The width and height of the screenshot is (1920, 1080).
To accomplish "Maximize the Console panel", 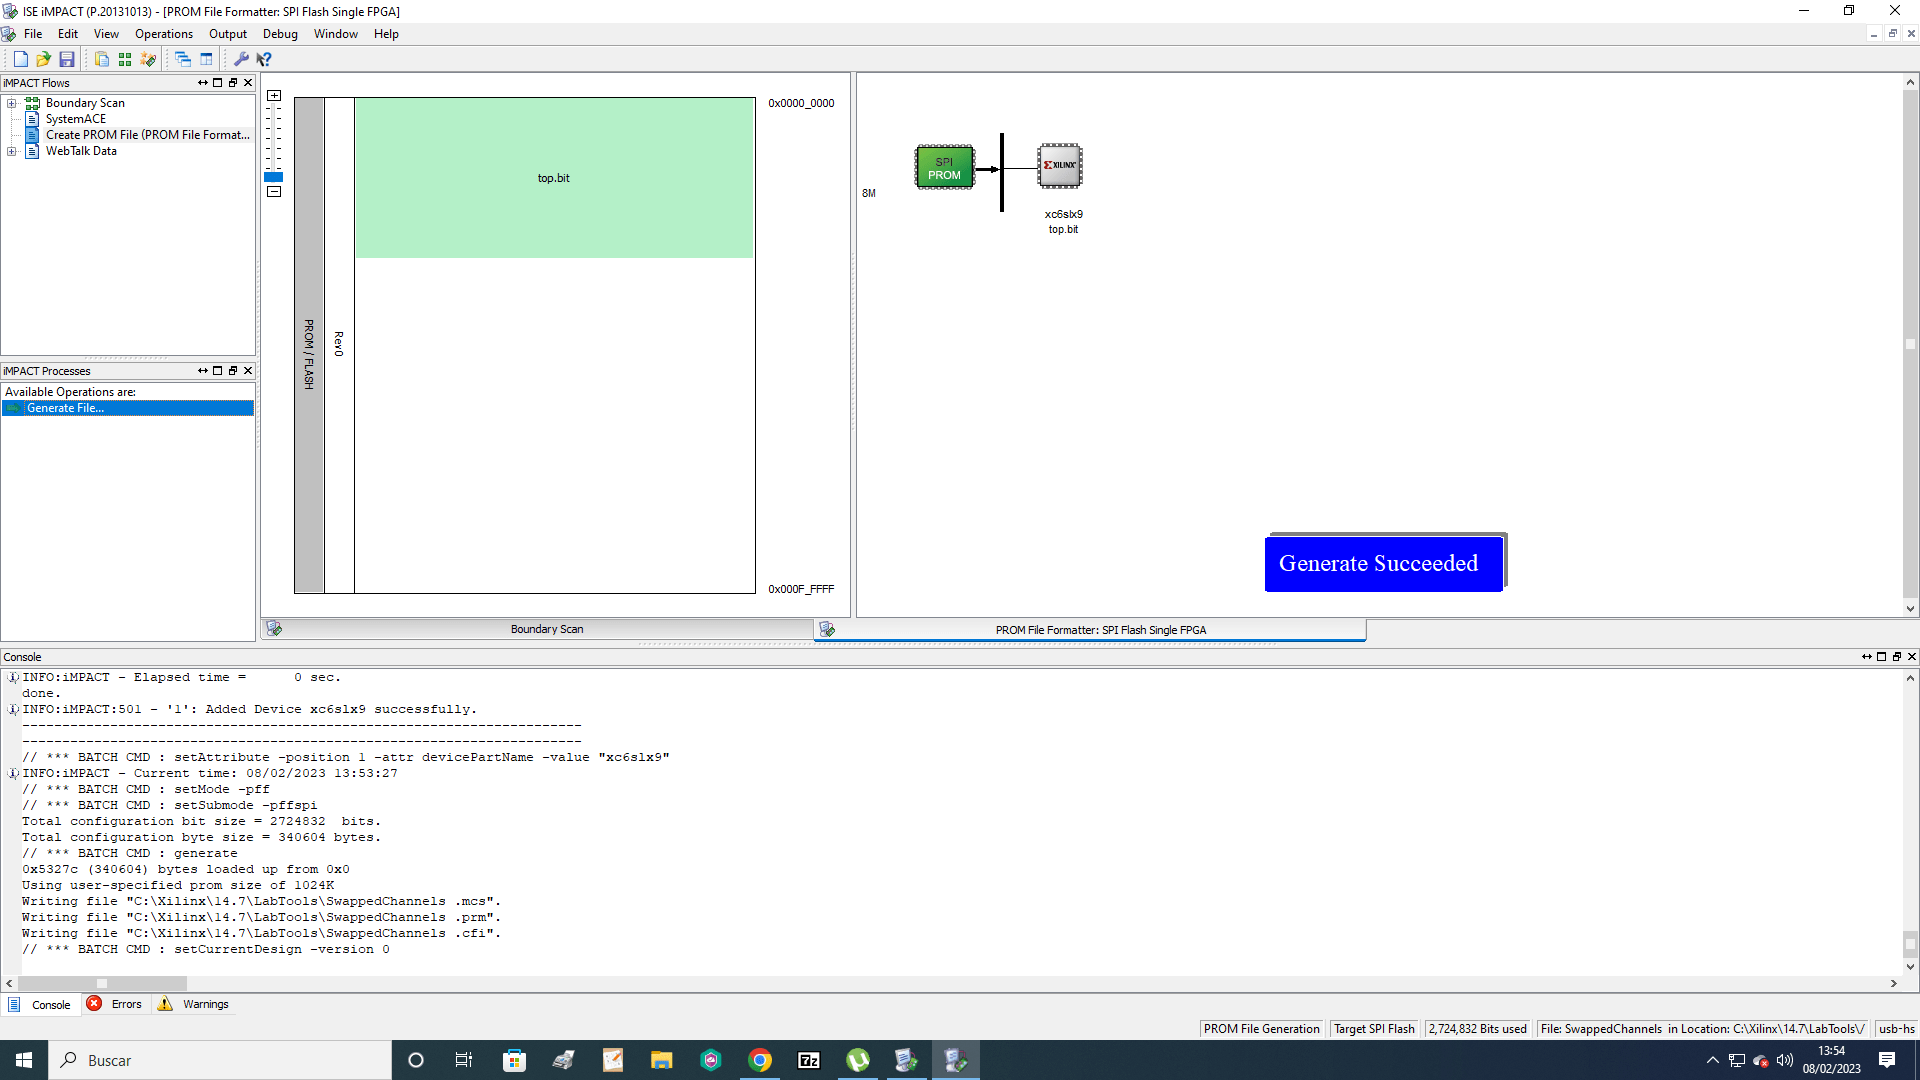I will pos(1881,657).
